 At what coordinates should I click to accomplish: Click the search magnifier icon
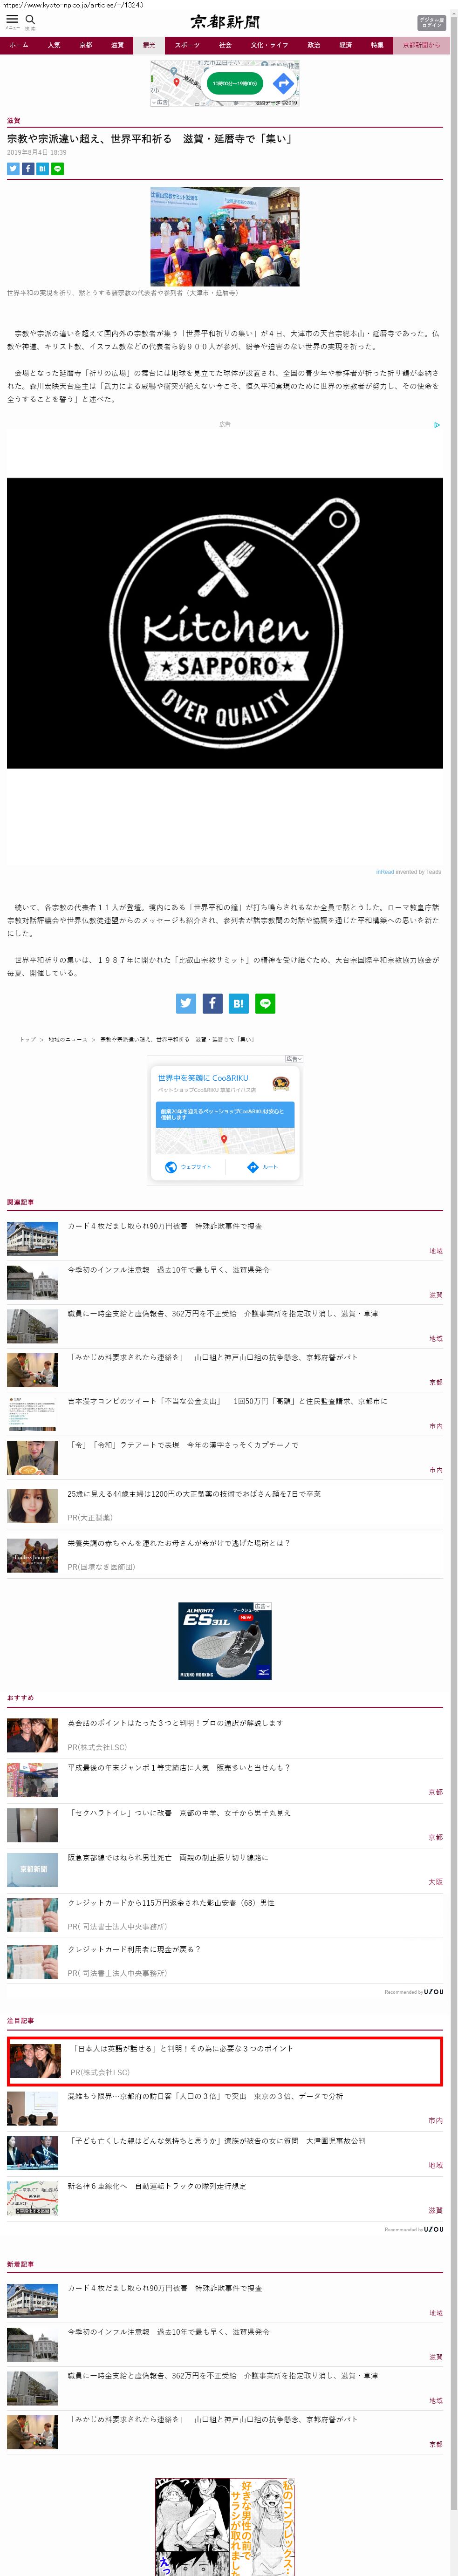(x=30, y=20)
